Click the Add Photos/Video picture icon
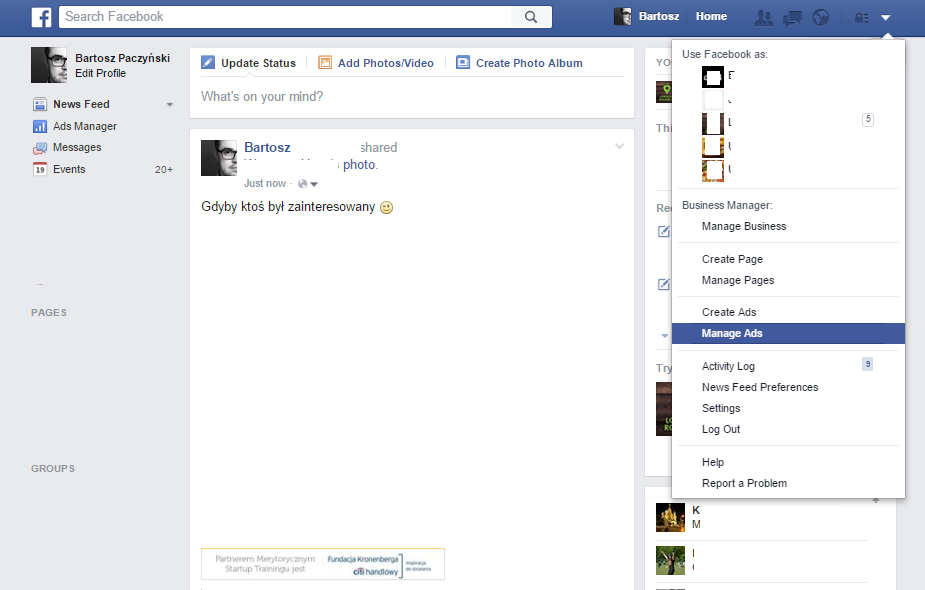 point(325,63)
